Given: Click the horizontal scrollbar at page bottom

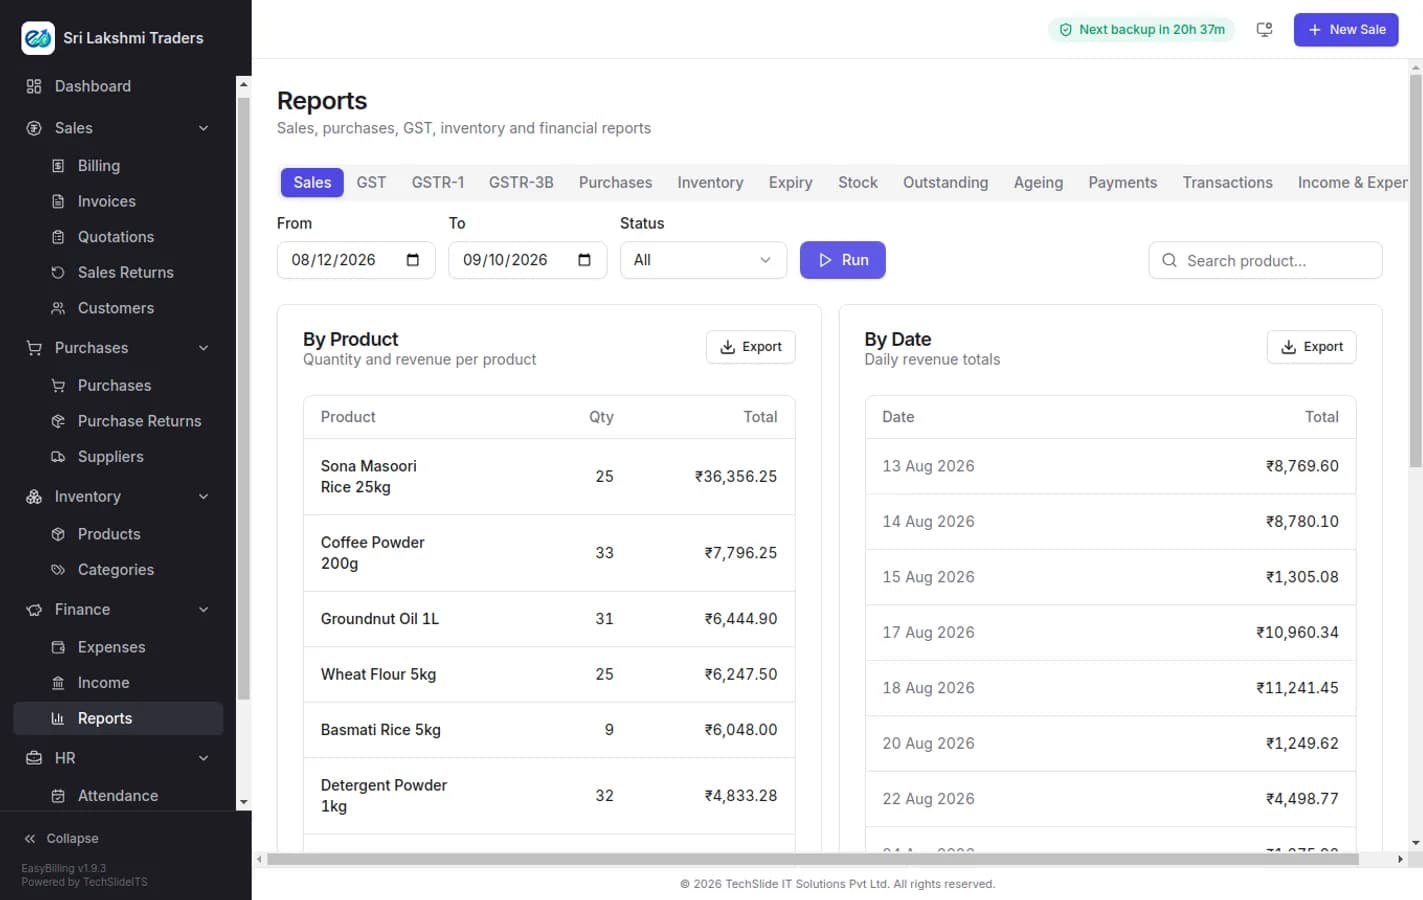Looking at the screenshot, I should coord(812,859).
